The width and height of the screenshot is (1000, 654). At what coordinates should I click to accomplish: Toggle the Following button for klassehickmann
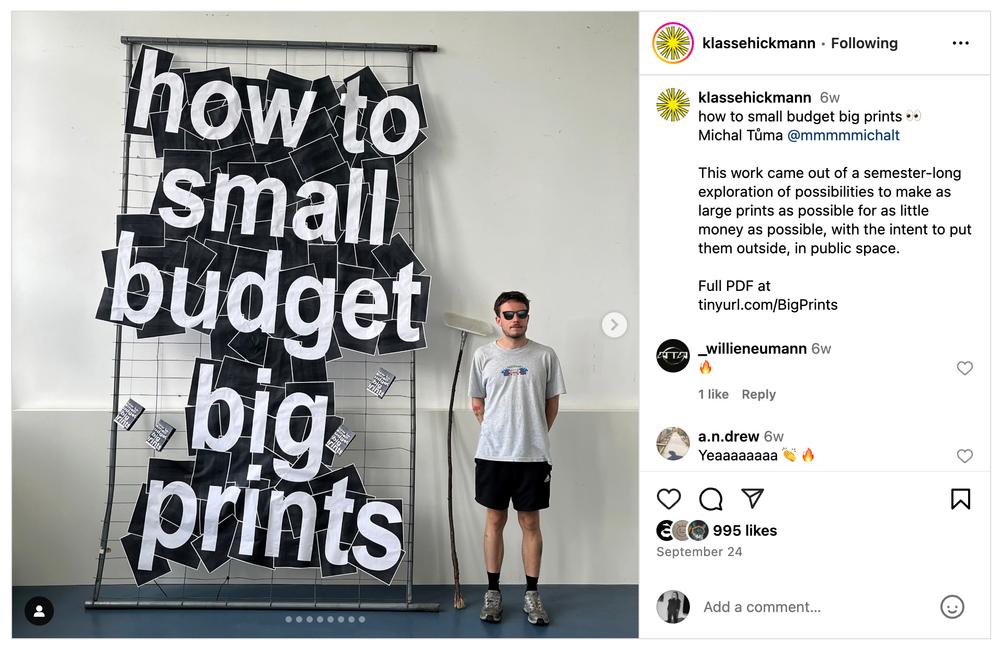tap(864, 43)
